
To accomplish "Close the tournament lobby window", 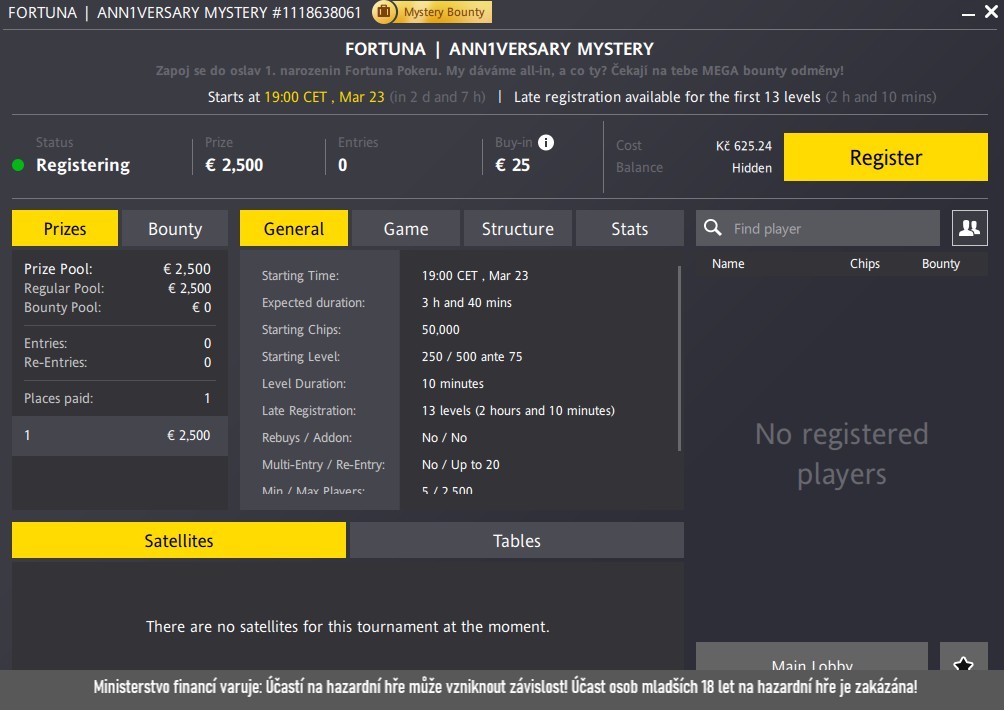I will (x=991, y=12).
